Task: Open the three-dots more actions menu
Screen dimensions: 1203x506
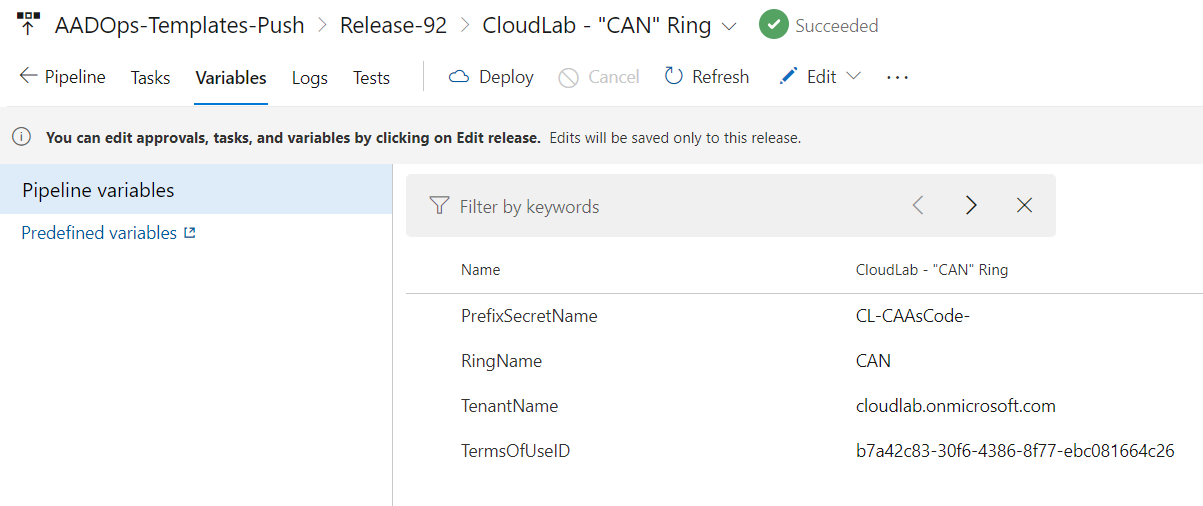Action: click(898, 77)
